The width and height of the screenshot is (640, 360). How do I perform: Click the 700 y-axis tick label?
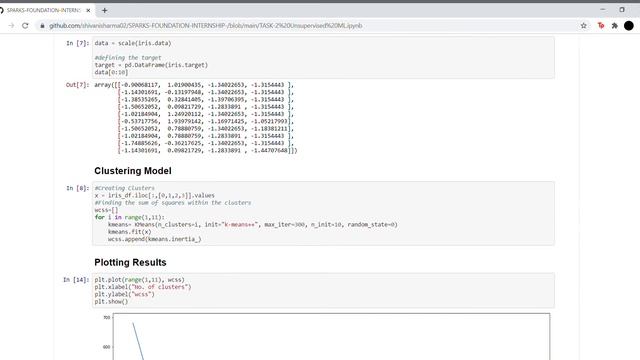(107, 318)
